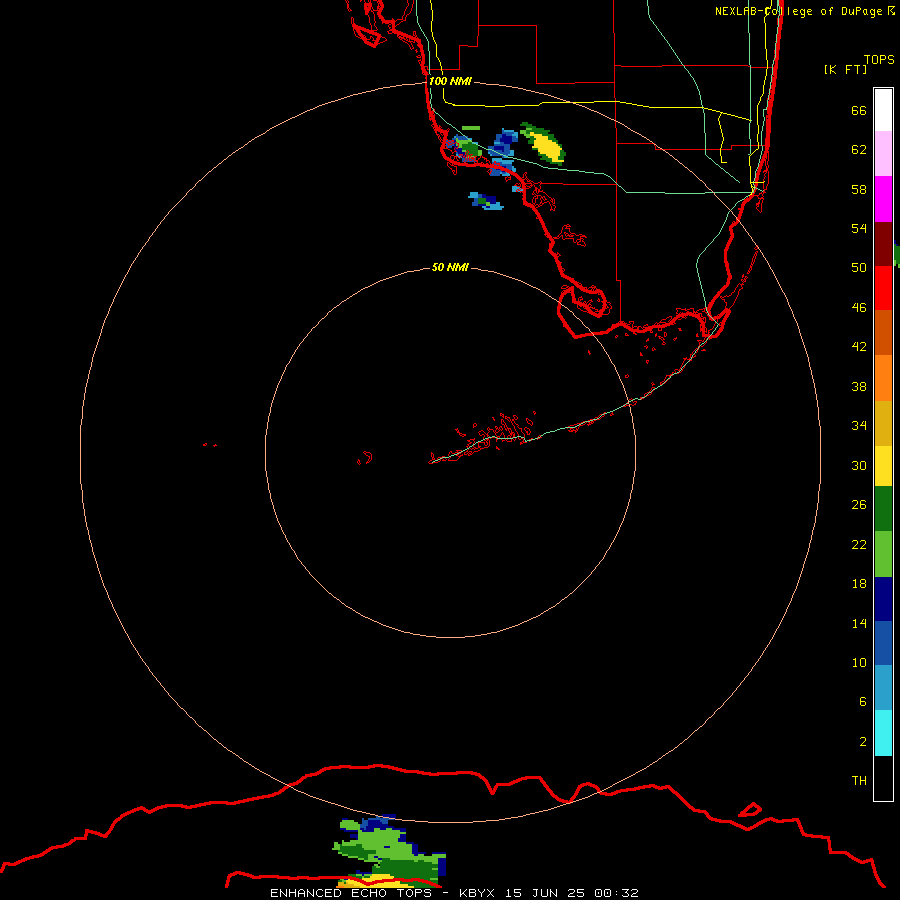900x900 pixels.
Task: Click the legend value 30
Action: (x=859, y=465)
